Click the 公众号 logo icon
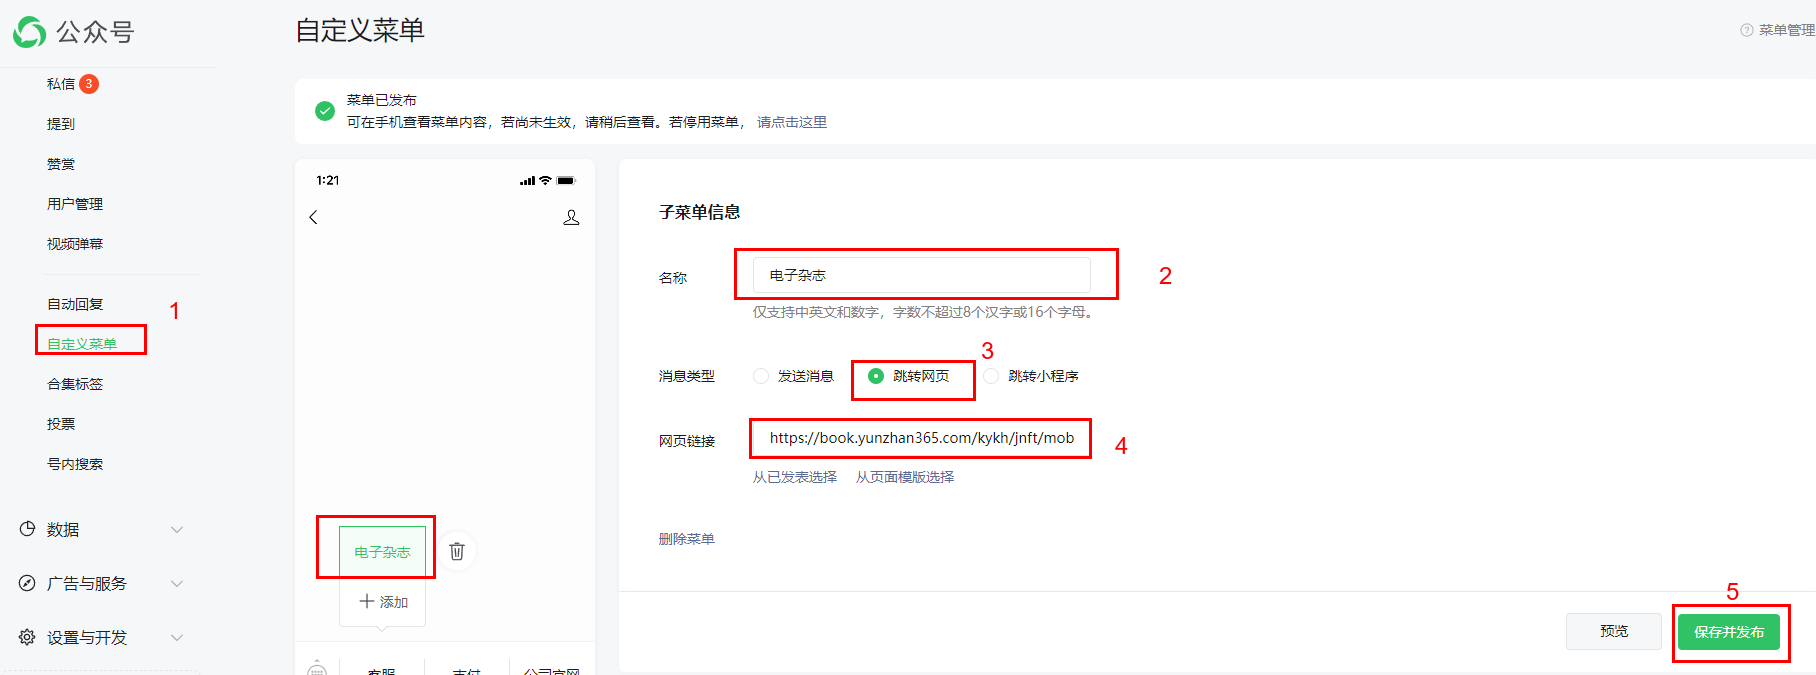The image size is (1816, 675). click(29, 32)
